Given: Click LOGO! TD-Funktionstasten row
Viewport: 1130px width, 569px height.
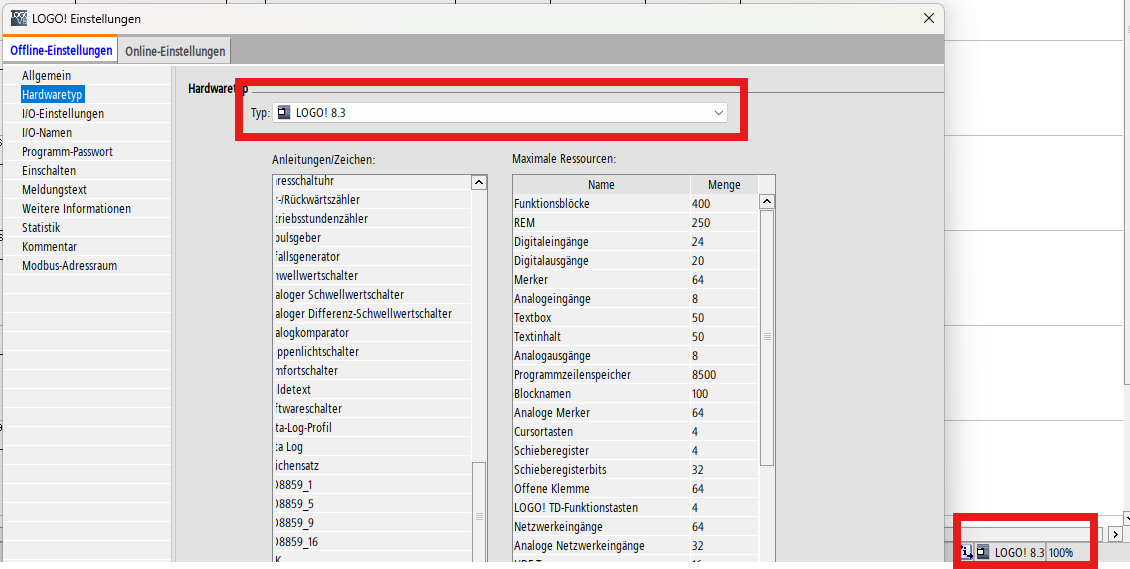Looking at the screenshot, I should click(x=636, y=508).
